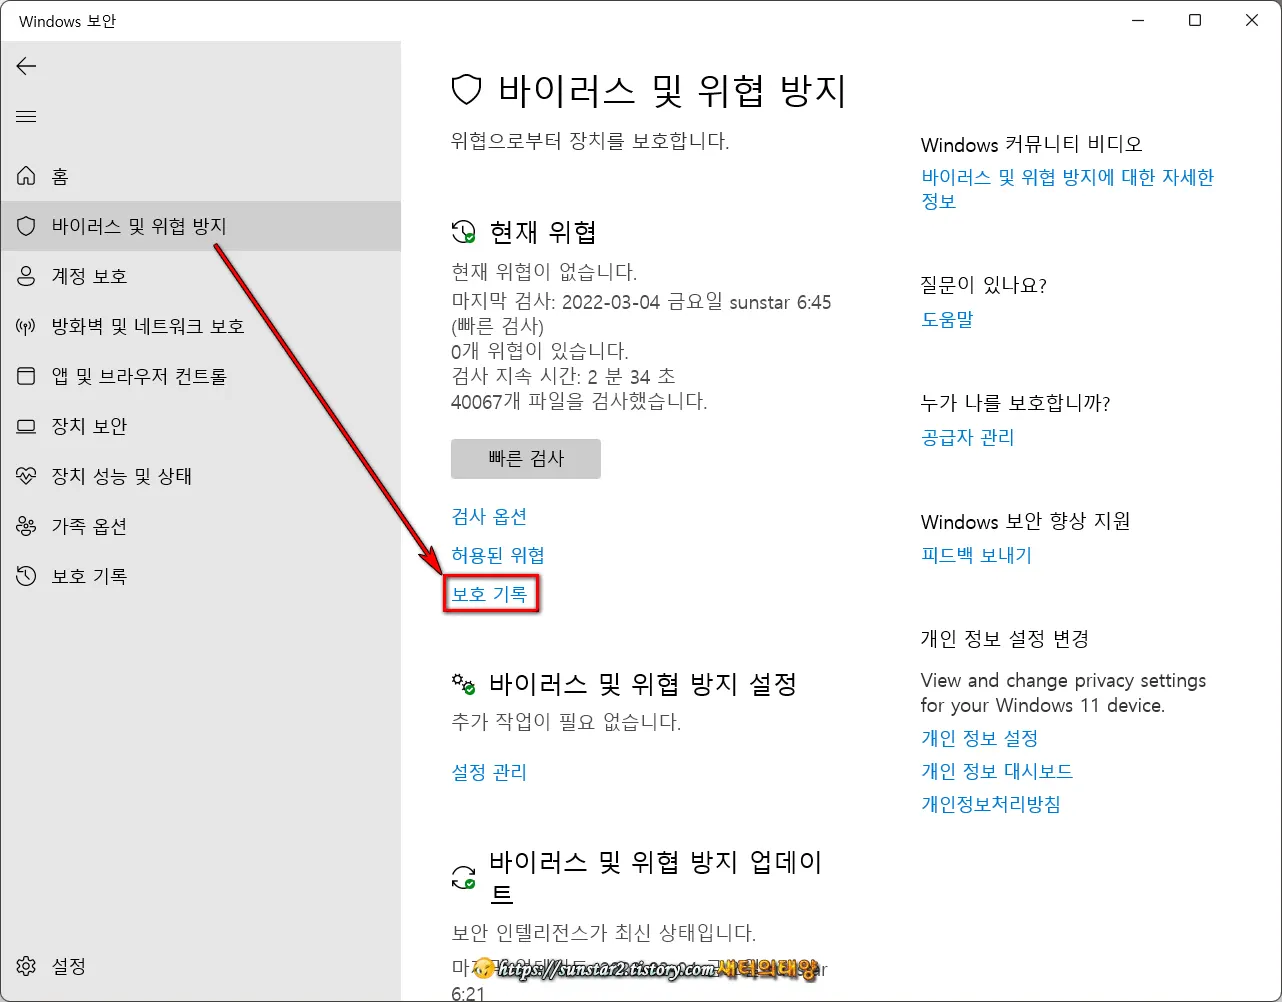The width and height of the screenshot is (1282, 1002).
Task: Open 앱 및 브라우저 컨트롤 via its icon
Action: [x=26, y=376]
